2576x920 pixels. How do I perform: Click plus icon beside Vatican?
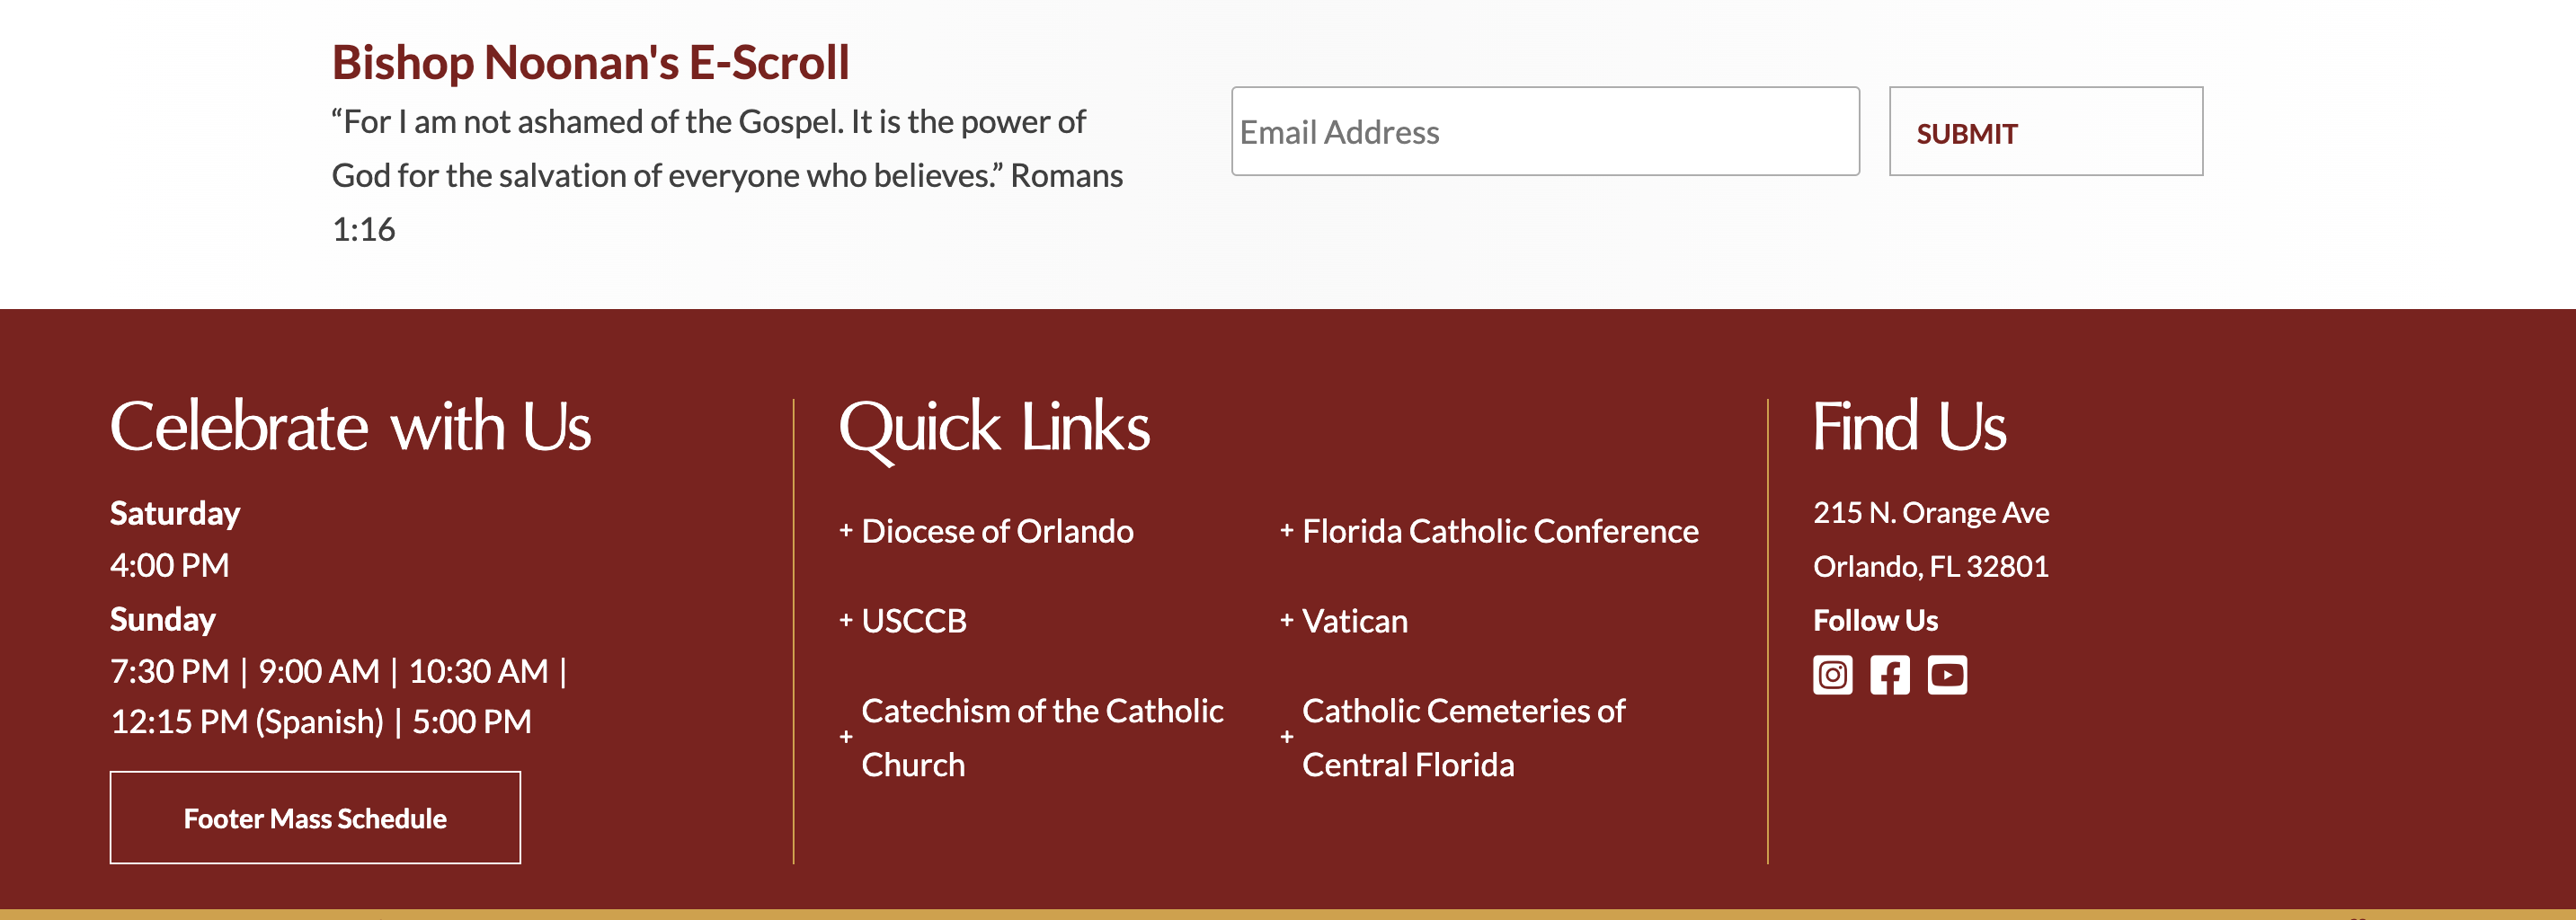tap(1287, 620)
